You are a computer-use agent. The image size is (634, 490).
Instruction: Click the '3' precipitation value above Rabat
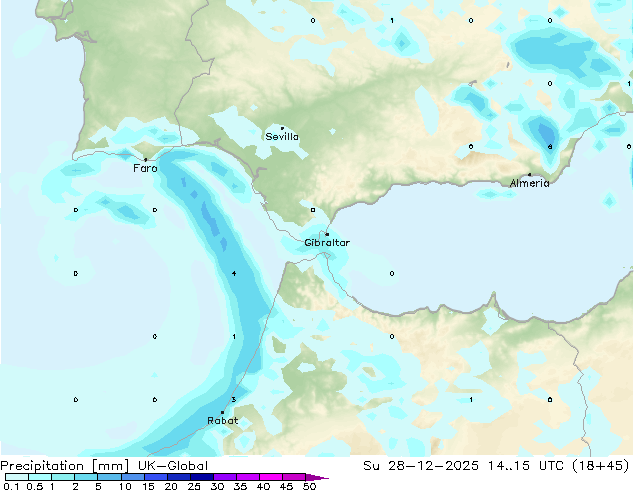[234, 400]
